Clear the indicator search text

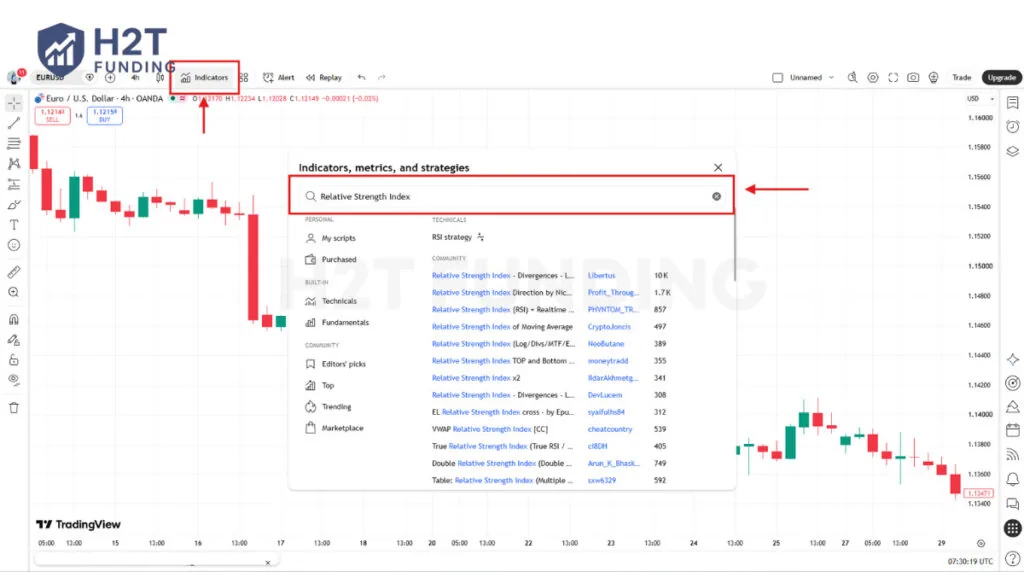[716, 197]
